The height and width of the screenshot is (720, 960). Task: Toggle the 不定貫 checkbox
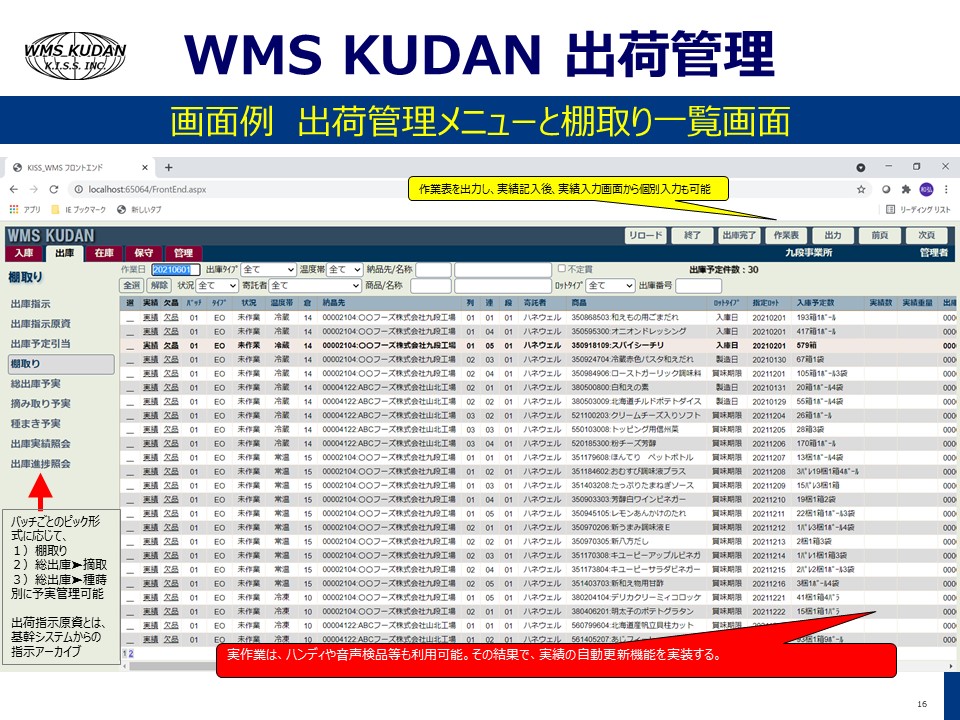click(x=561, y=268)
